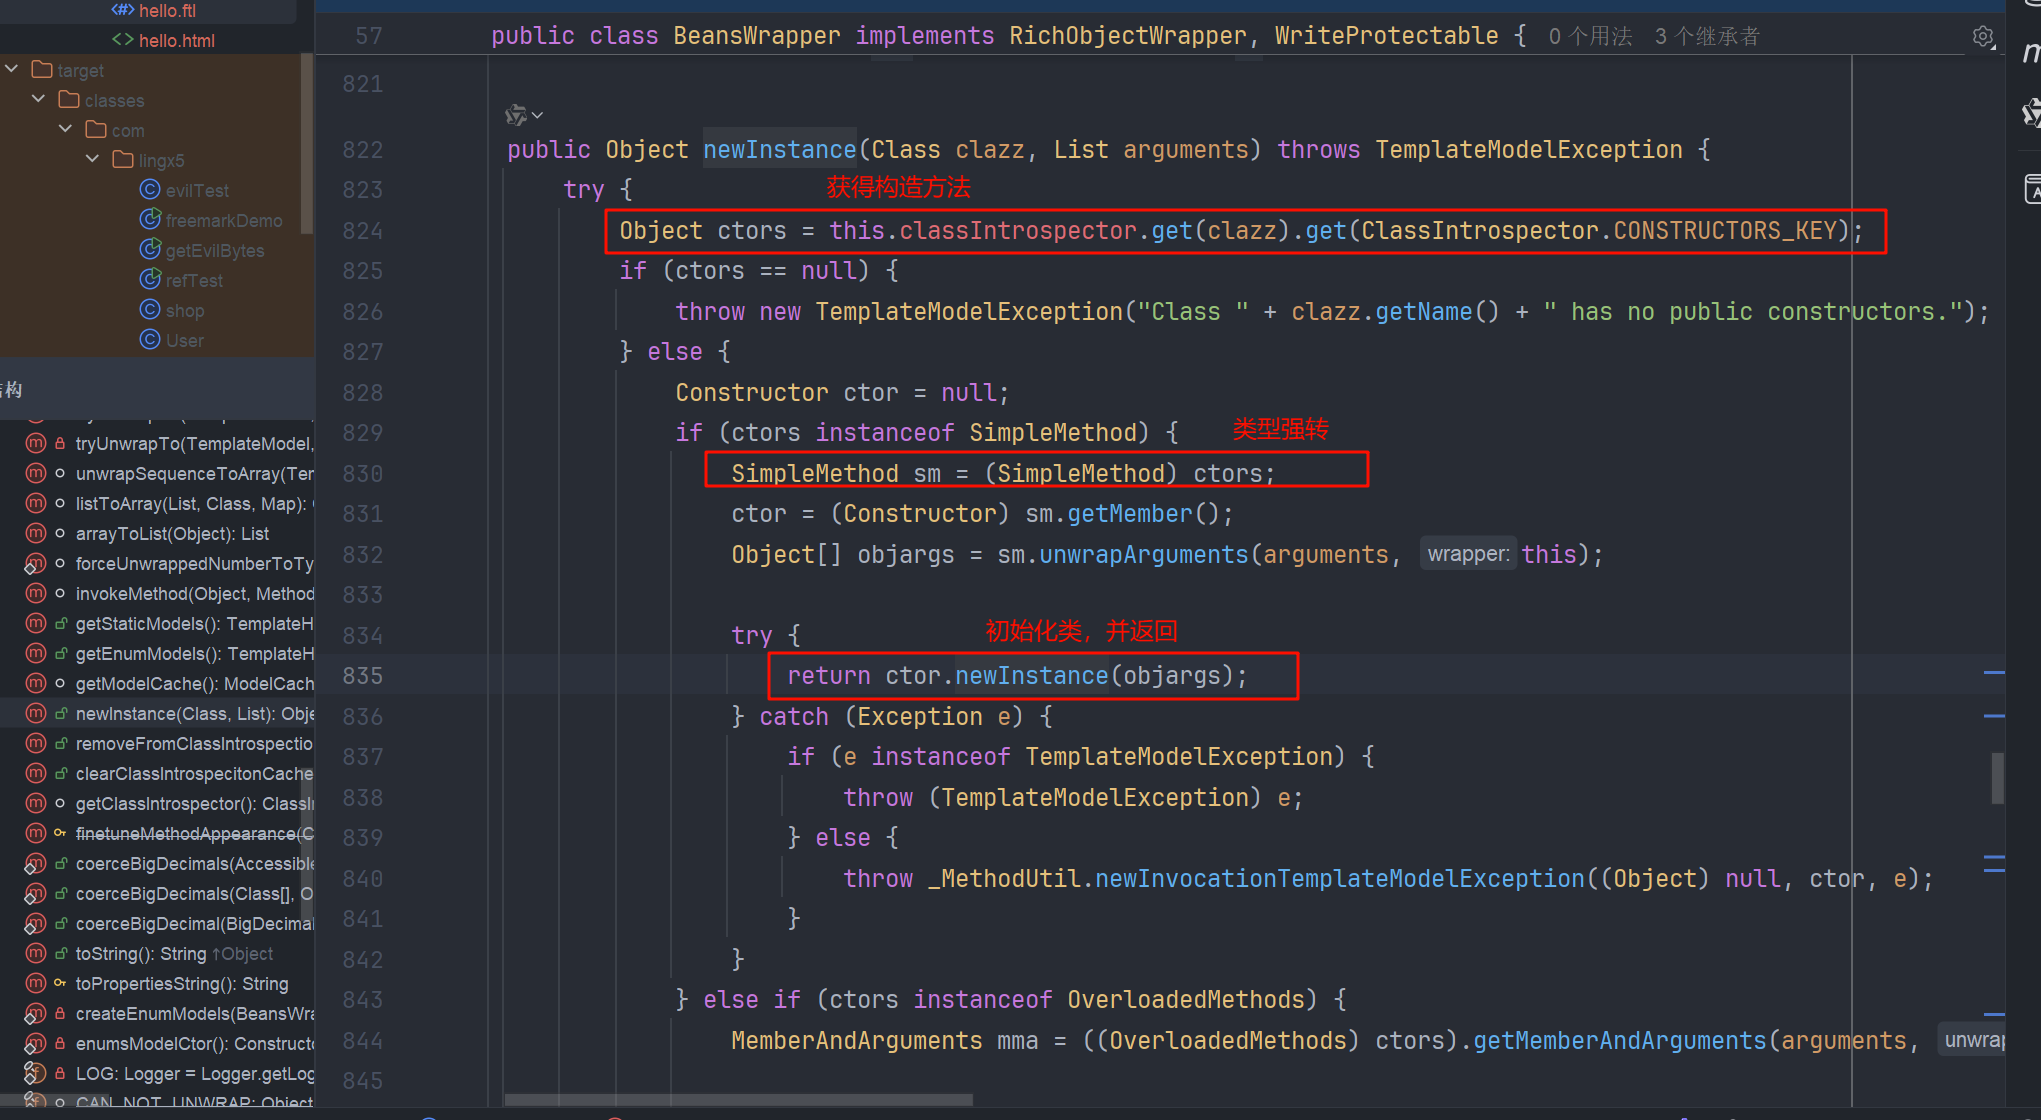Select the runnable freemarkDemo class icon

click(150, 220)
